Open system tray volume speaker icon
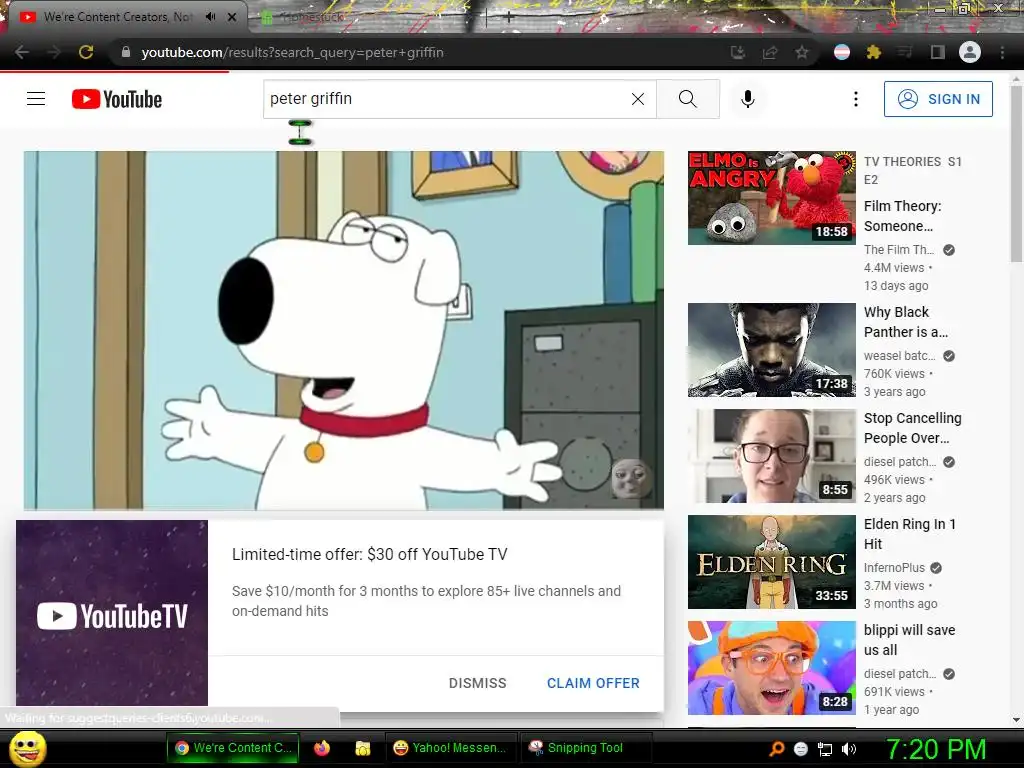The image size is (1024, 768). pos(849,749)
